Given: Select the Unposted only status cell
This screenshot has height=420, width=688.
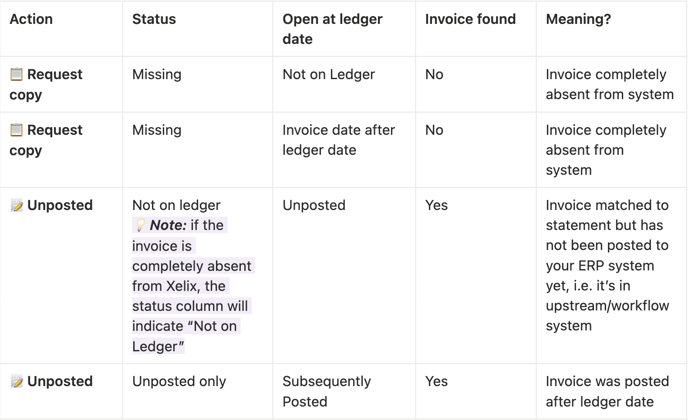Looking at the screenshot, I should tap(179, 381).
